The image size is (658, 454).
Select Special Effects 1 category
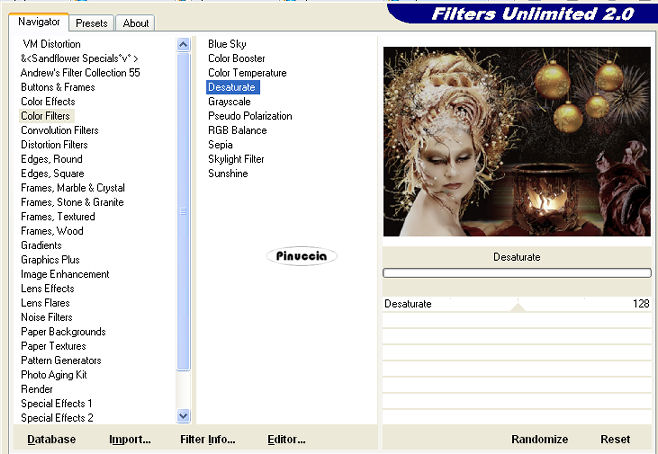click(56, 403)
